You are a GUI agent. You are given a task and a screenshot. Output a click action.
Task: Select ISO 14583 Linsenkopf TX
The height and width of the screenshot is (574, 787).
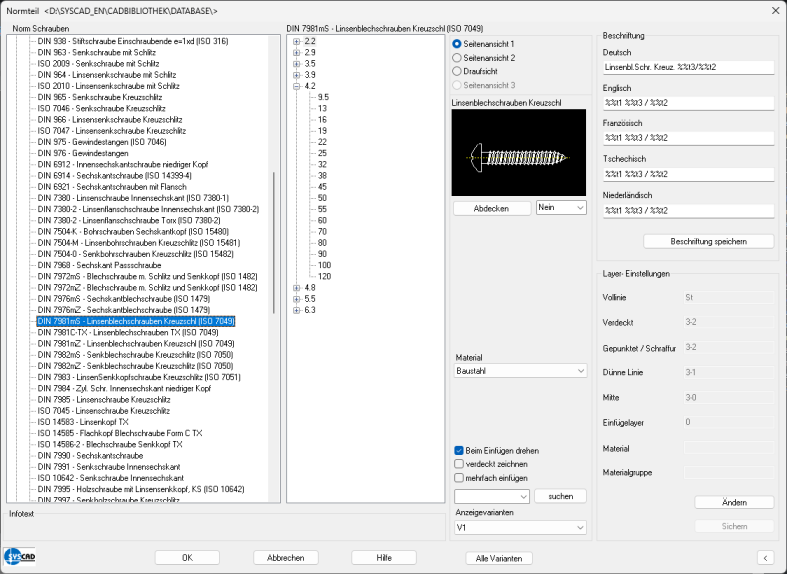pos(83,422)
